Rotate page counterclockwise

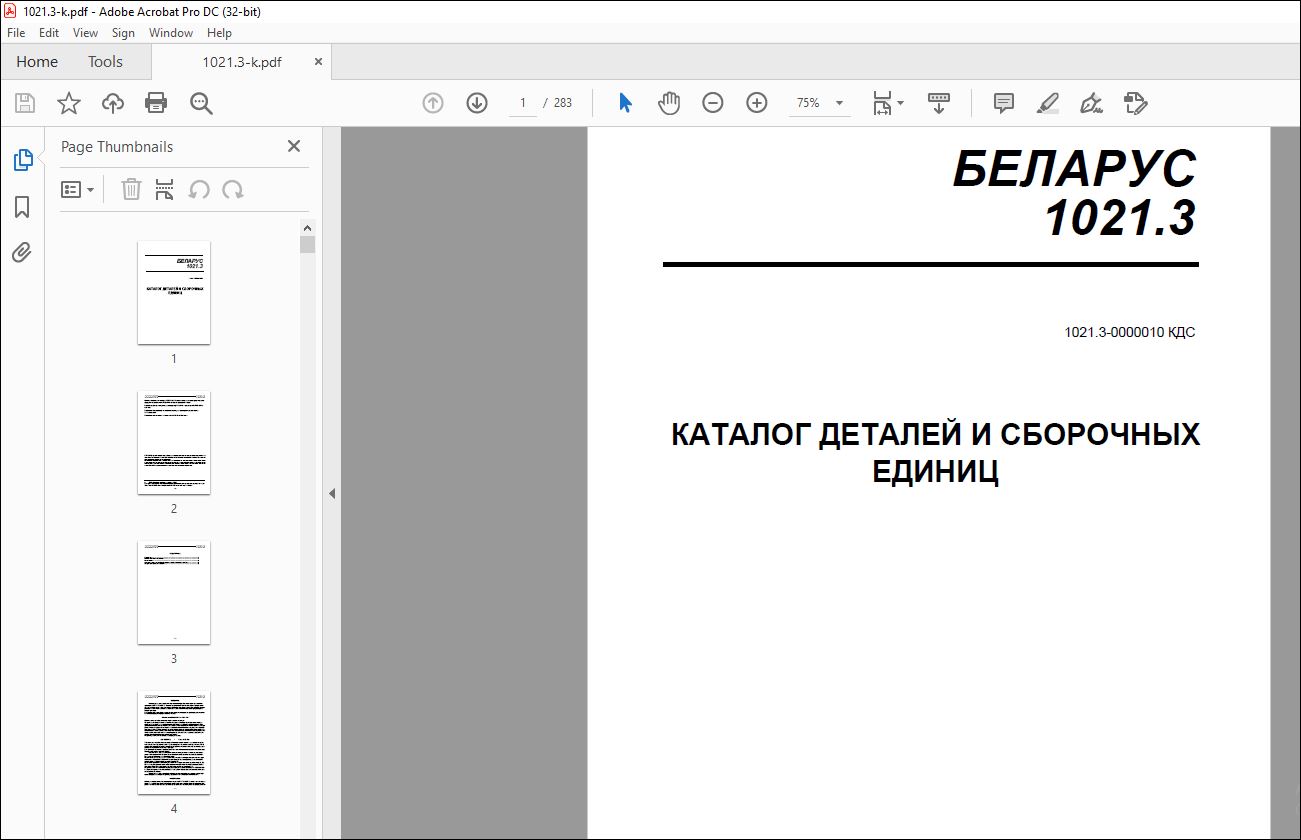[x=199, y=189]
